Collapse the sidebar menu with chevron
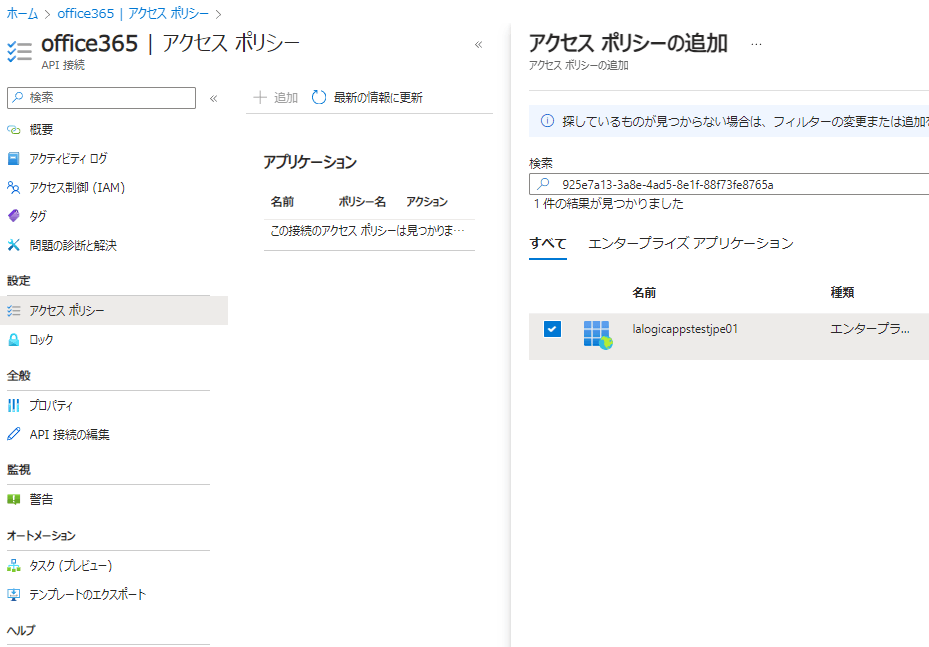The height and width of the screenshot is (647, 929). [214, 98]
